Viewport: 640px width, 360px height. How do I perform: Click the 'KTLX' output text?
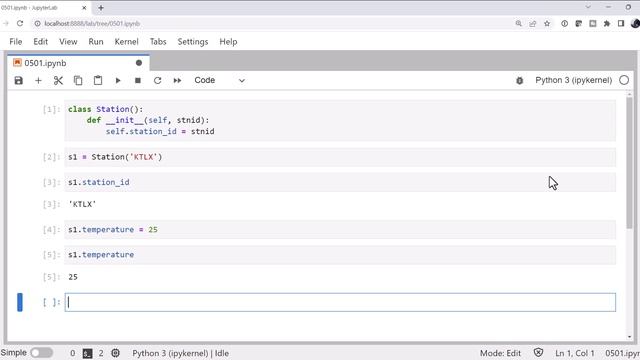click(x=82, y=204)
